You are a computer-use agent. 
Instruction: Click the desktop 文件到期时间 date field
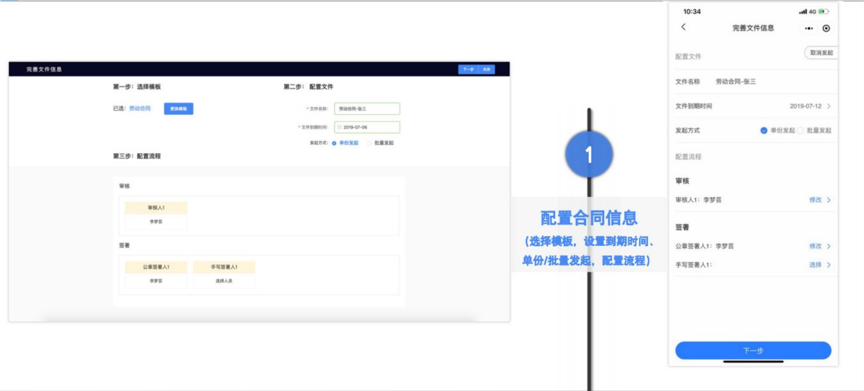(x=367, y=127)
